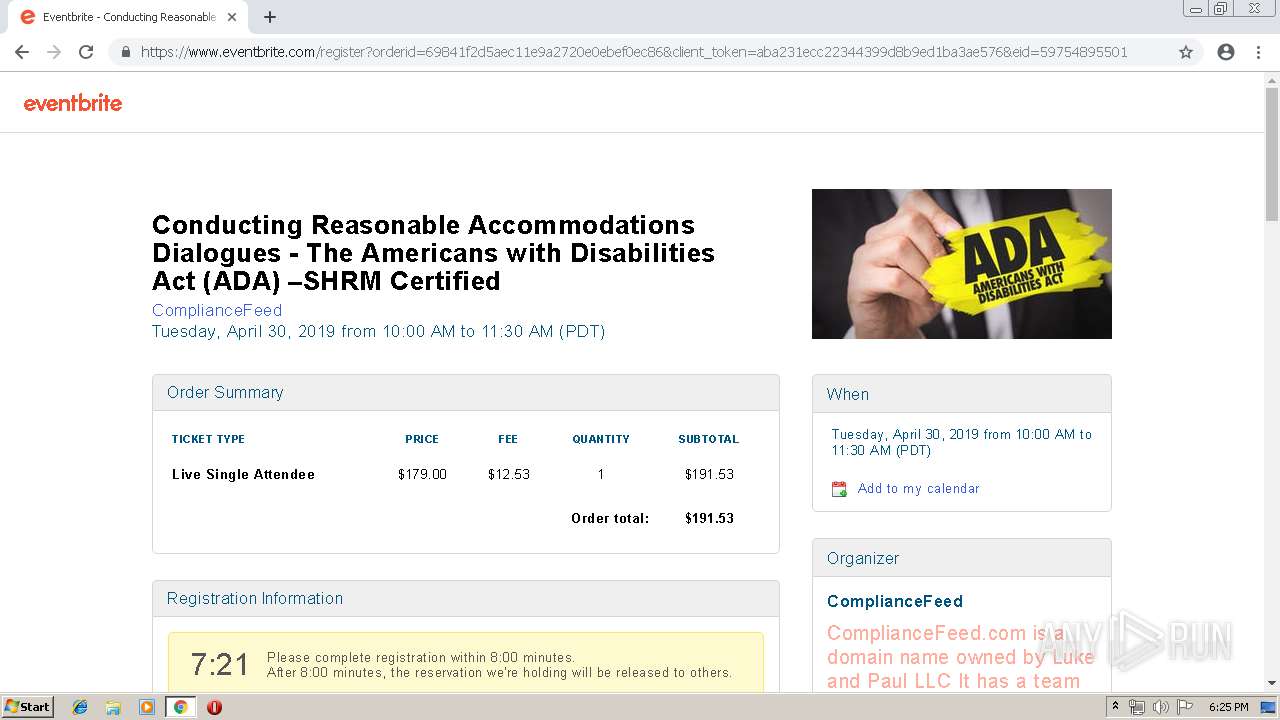This screenshot has width=1280, height=720.
Task: Go back to previous page
Action: pyautogui.click(x=22, y=52)
